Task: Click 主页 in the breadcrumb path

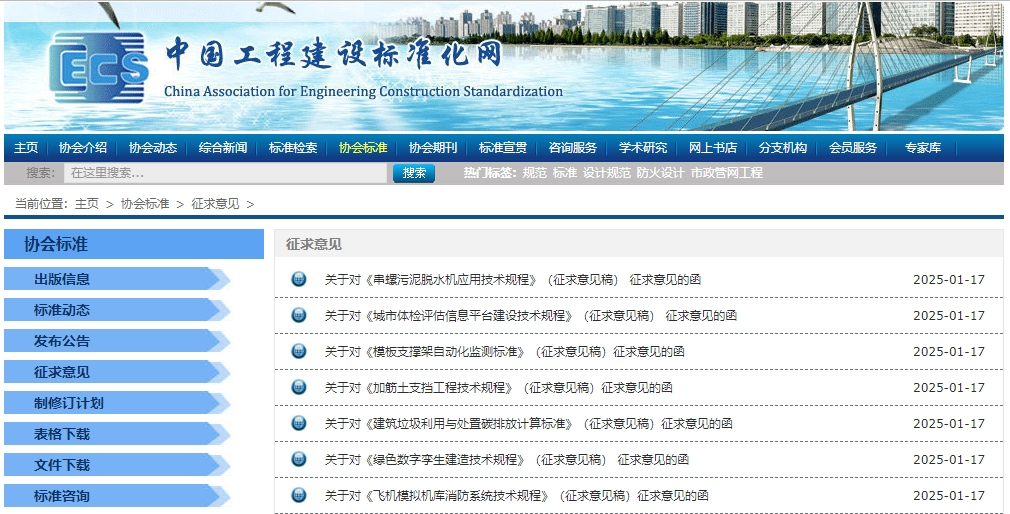Action: pyautogui.click(x=87, y=204)
